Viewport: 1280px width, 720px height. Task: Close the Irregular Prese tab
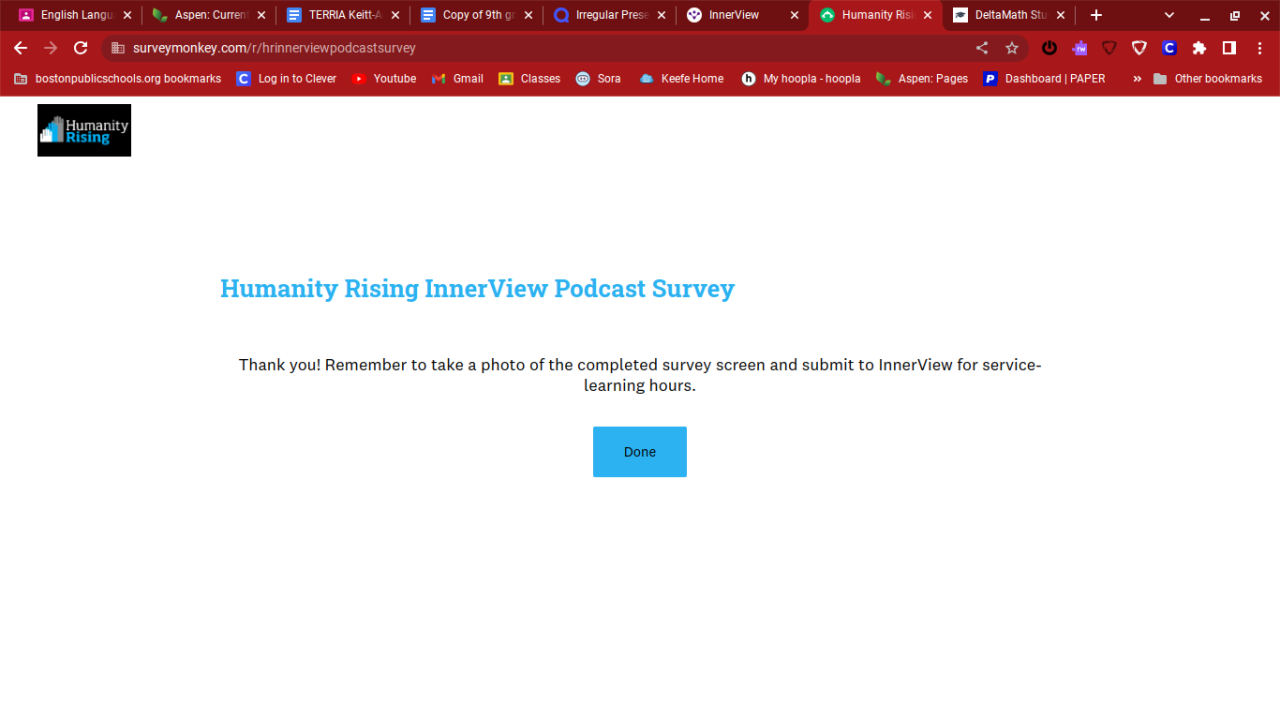[x=661, y=15]
